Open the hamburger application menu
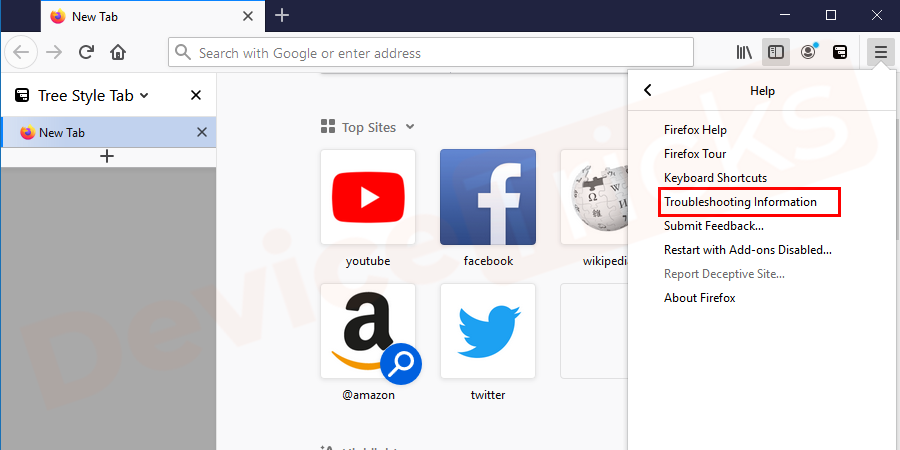Image resolution: width=900 pixels, height=450 pixels. (x=880, y=53)
